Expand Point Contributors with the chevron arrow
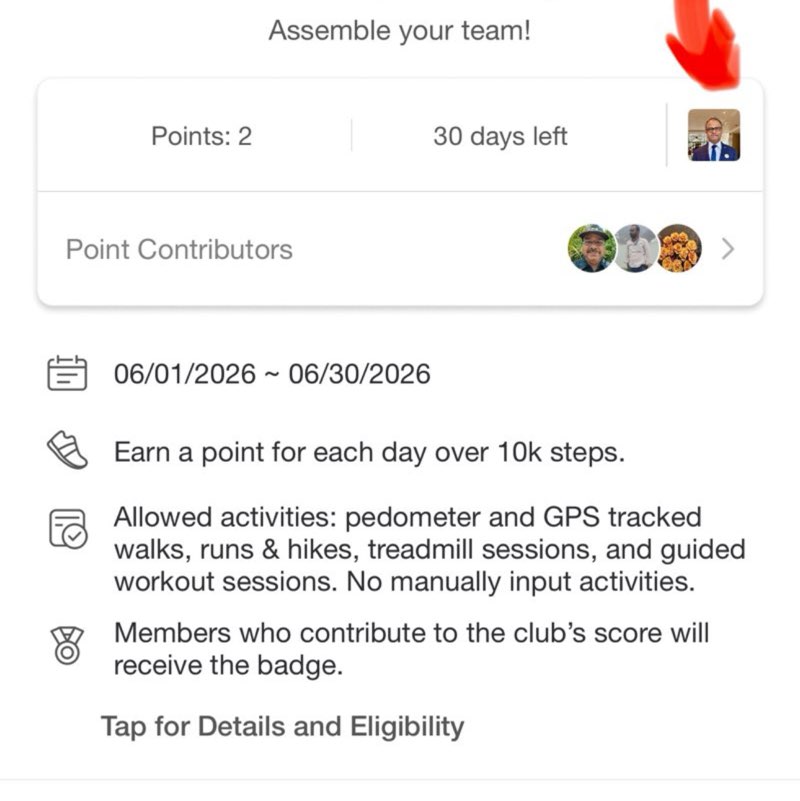The height and width of the screenshot is (801, 800). pos(728,249)
